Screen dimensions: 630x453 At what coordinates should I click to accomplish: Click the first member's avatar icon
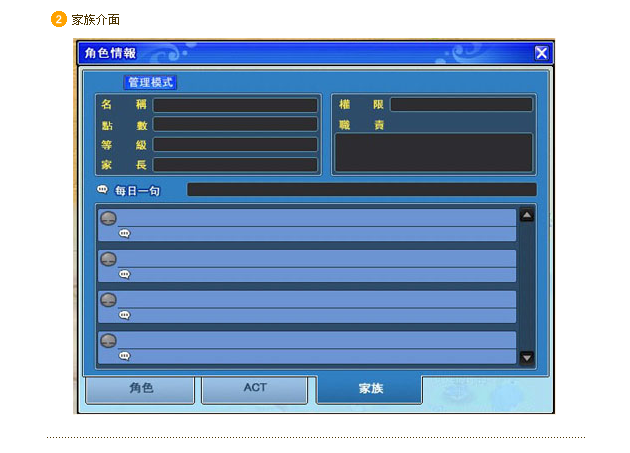point(109,218)
